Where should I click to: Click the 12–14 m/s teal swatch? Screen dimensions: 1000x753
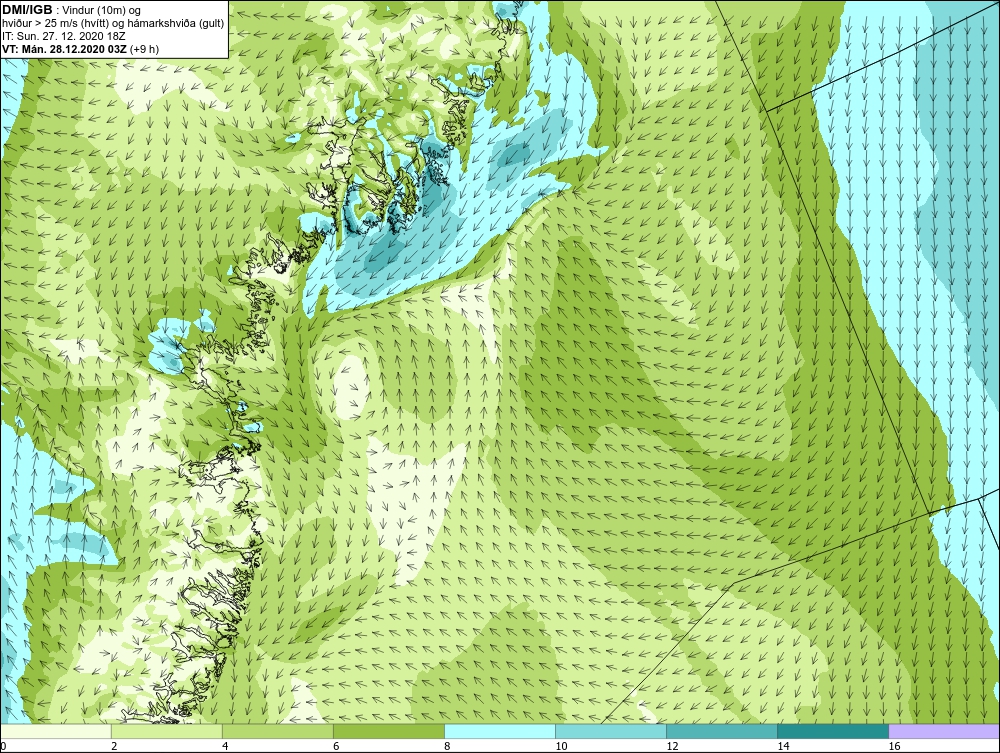721,731
